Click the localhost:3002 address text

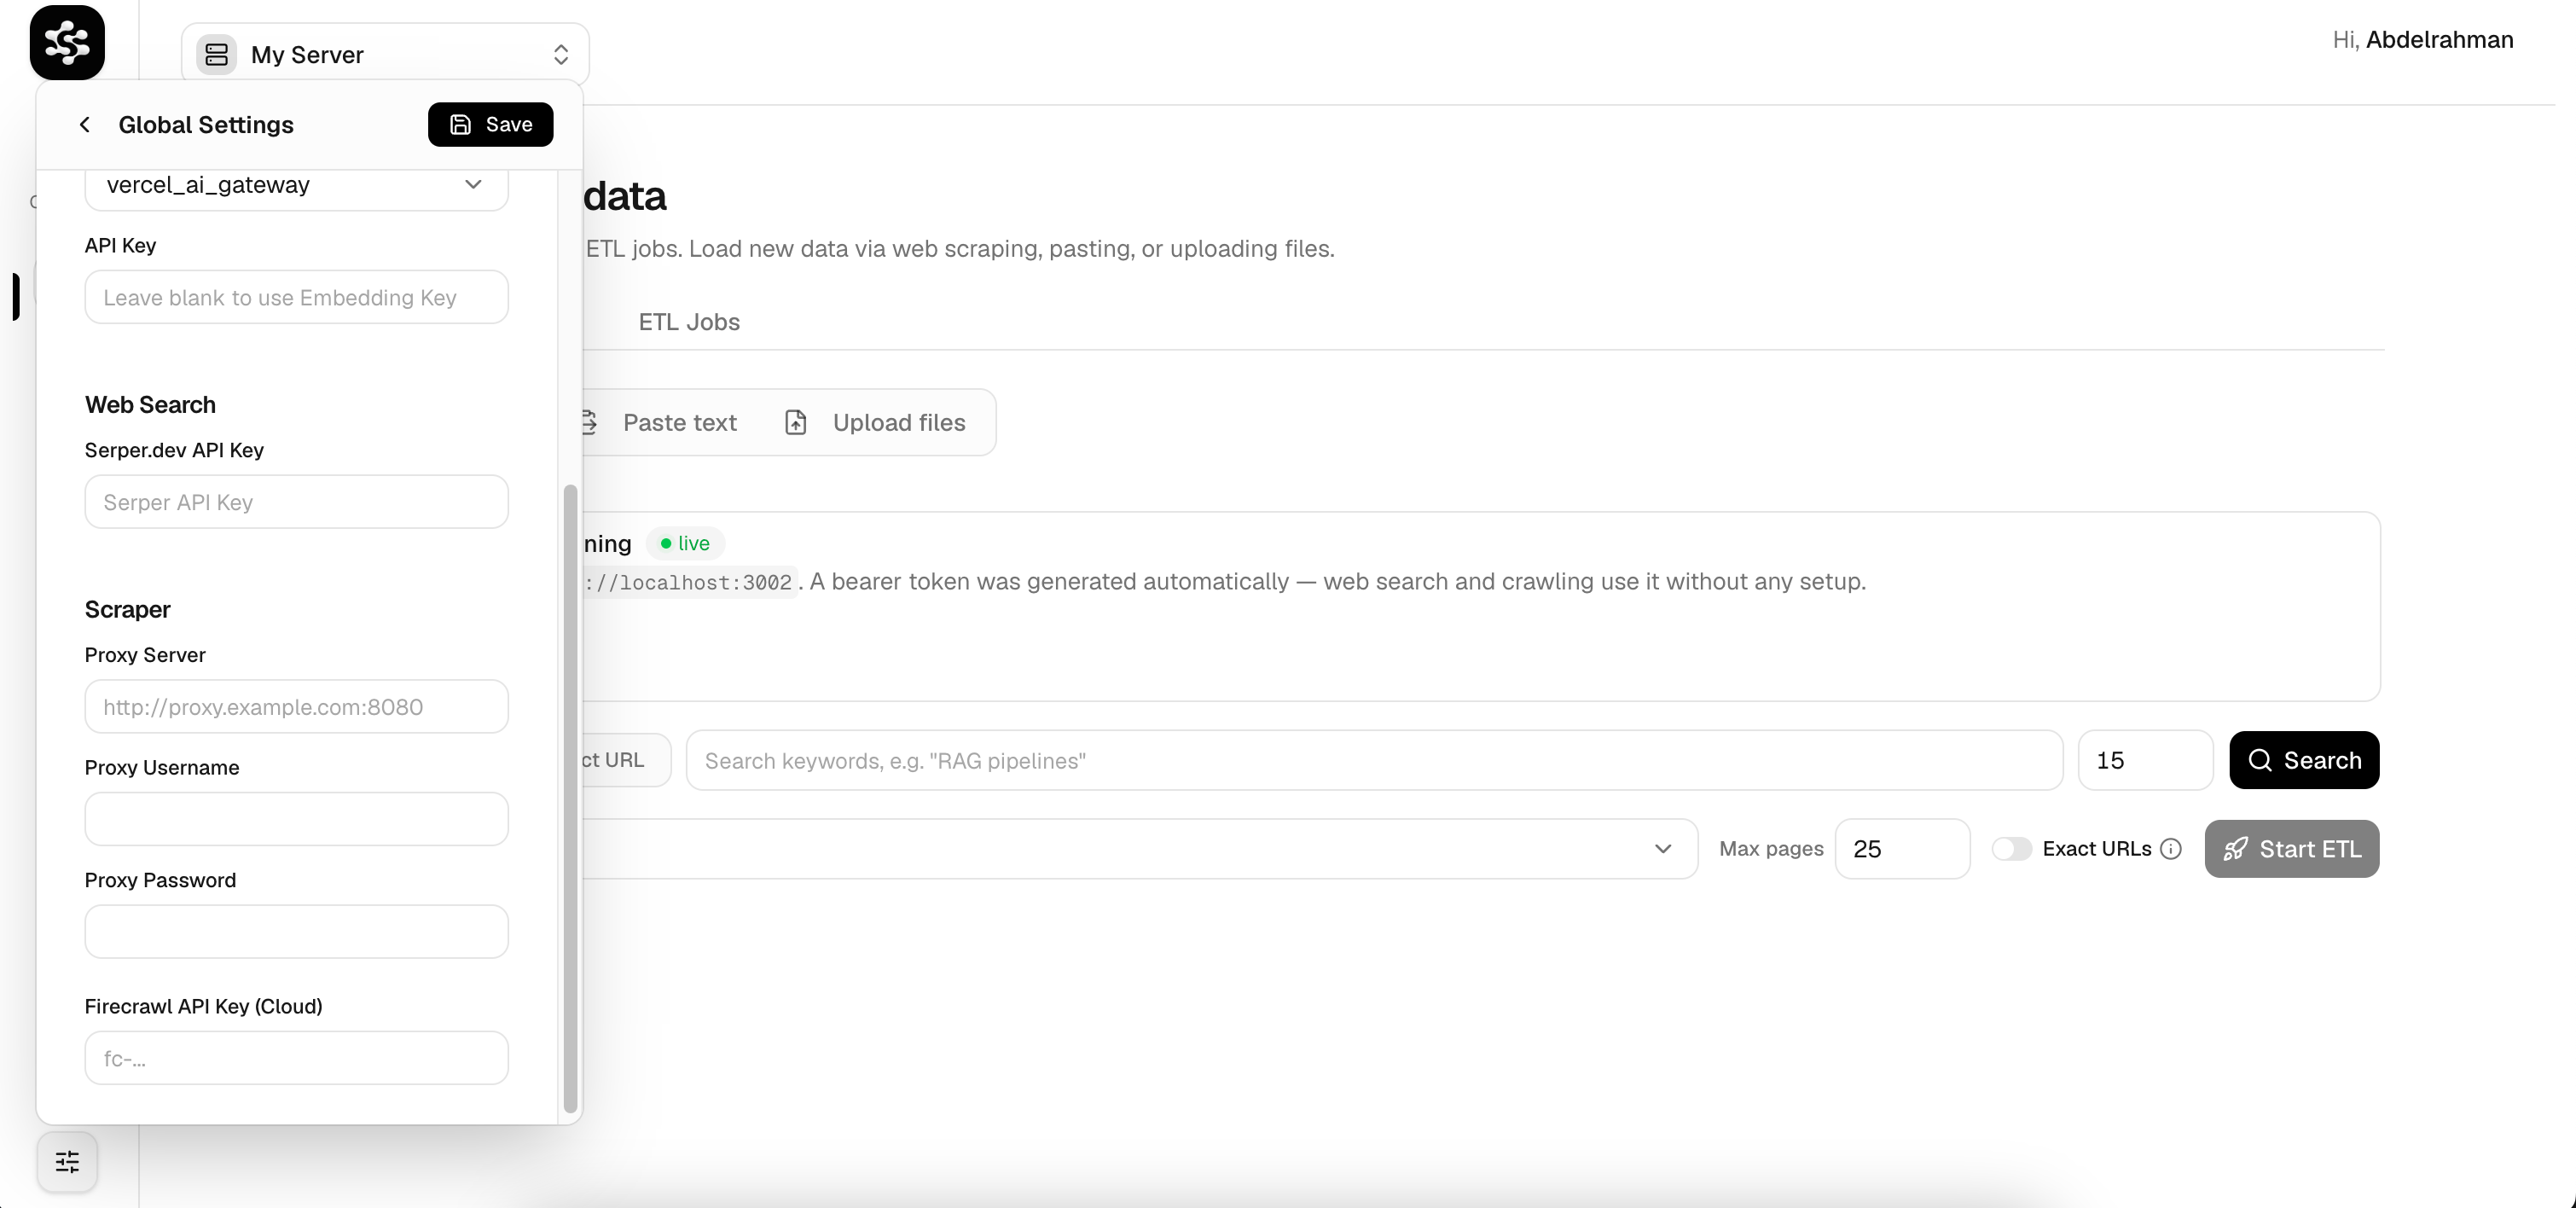pyautogui.click(x=690, y=582)
